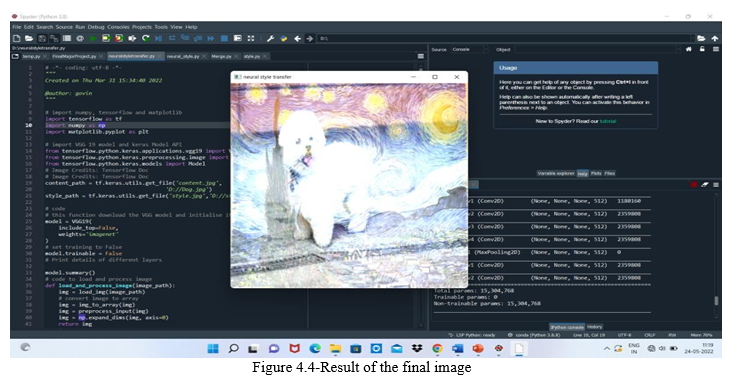The image size is (747, 383).
Task: Switch to the neural_style.py editor tab
Action: pyautogui.click(x=183, y=56)
